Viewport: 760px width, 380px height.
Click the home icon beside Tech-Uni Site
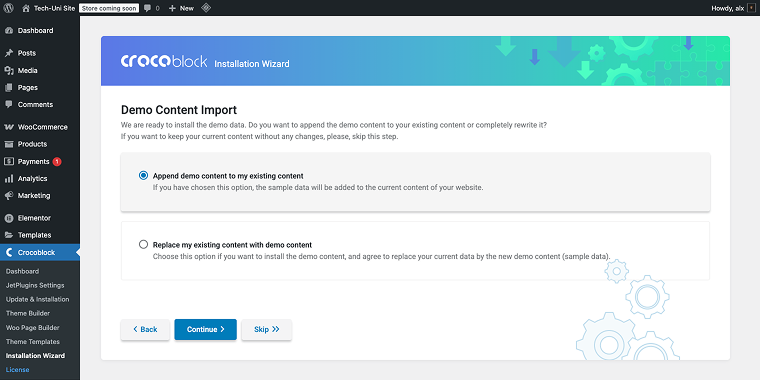[26, 8]
